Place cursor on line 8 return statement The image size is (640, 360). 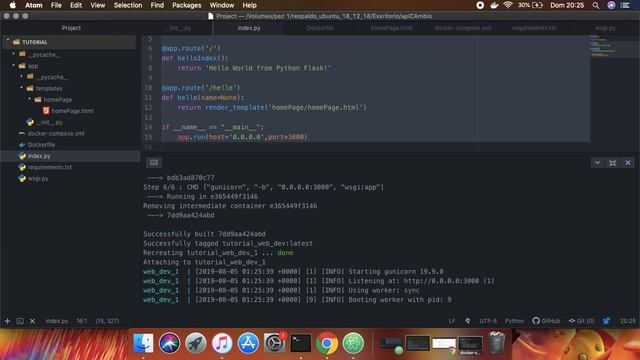(x=254, y=68)
